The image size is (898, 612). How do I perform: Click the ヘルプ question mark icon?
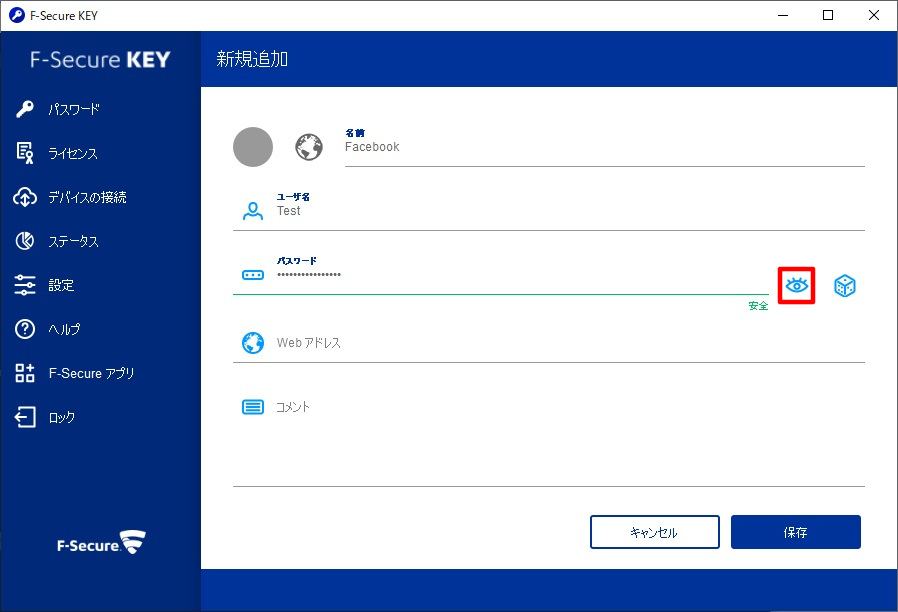26,329
